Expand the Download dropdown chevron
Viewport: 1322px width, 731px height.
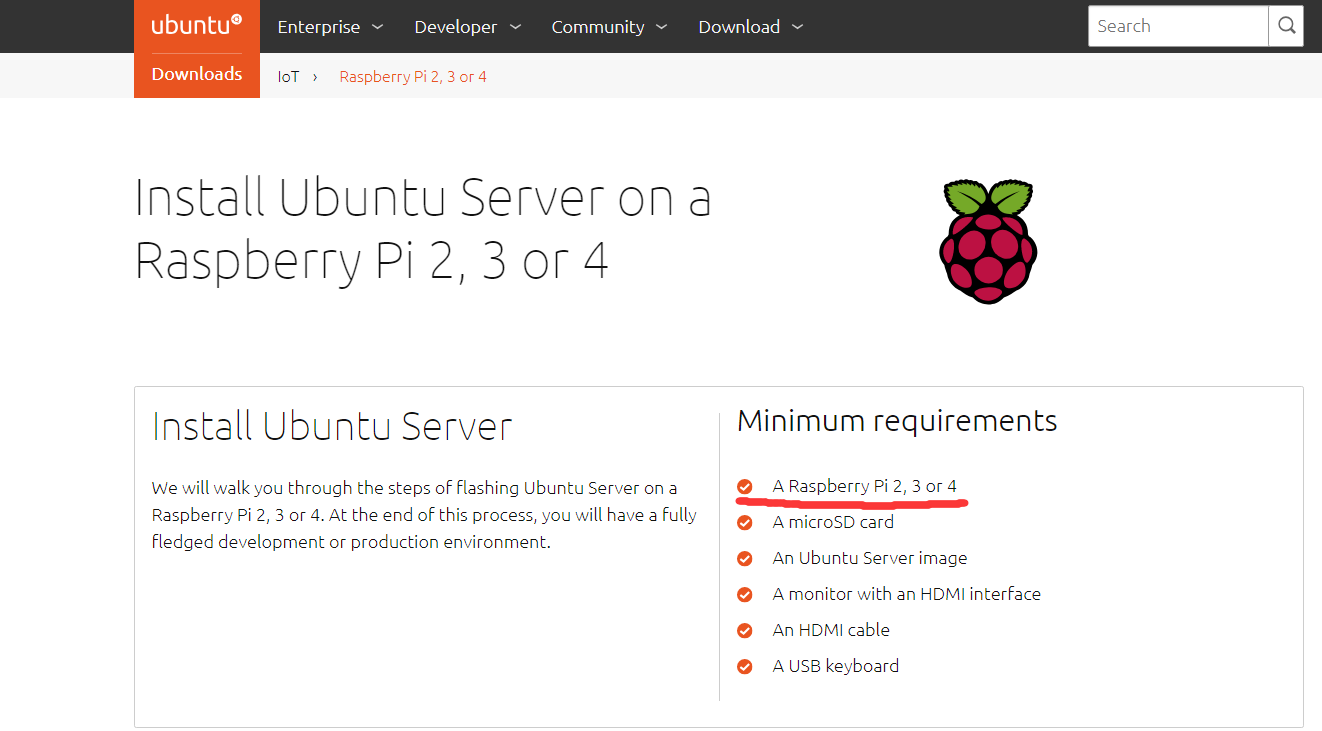pos(797,27)
